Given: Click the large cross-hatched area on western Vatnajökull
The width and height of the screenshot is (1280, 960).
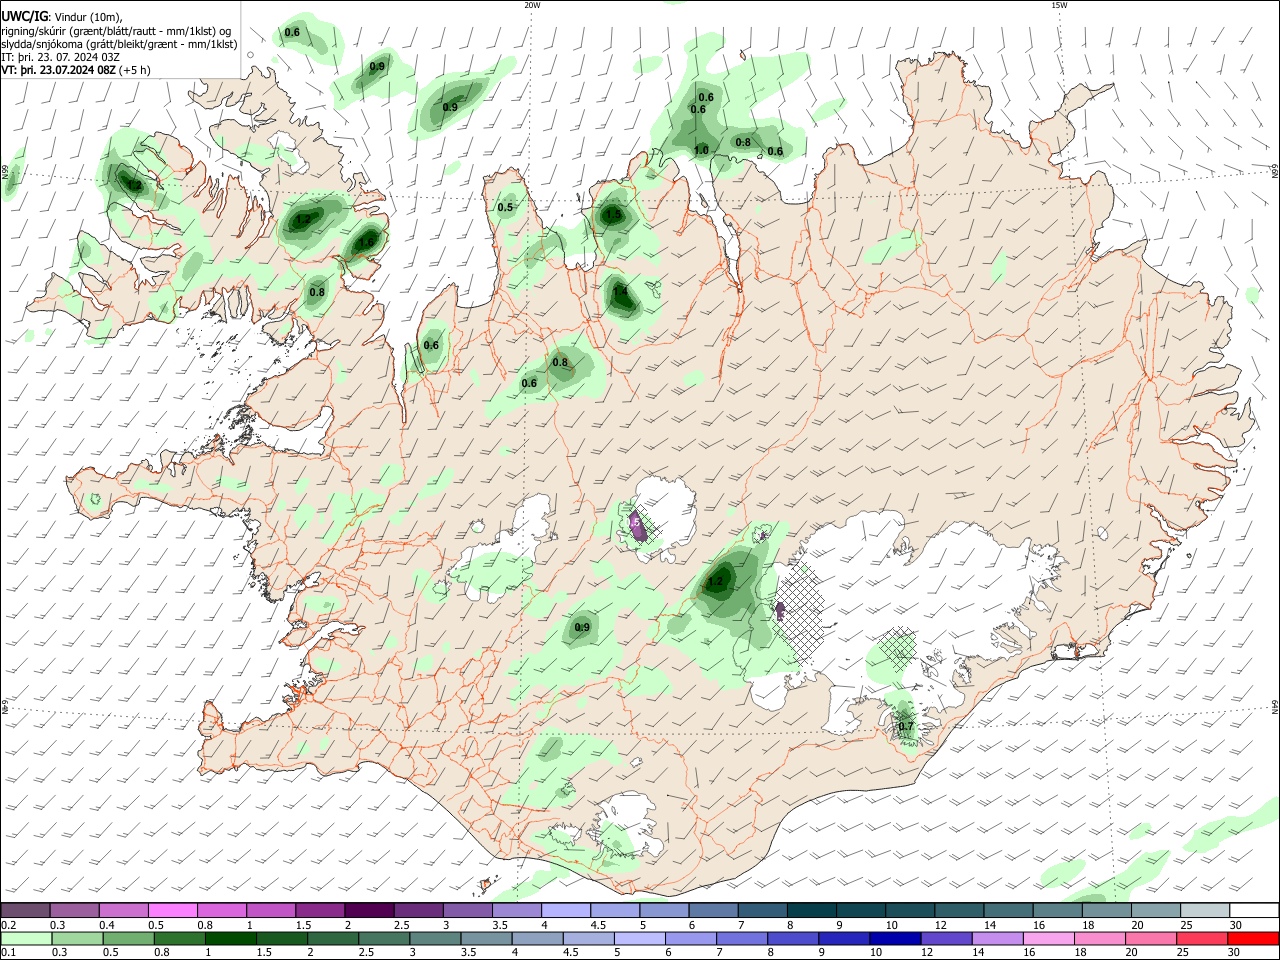Looking at the screenshot, I should click(800, 612).
